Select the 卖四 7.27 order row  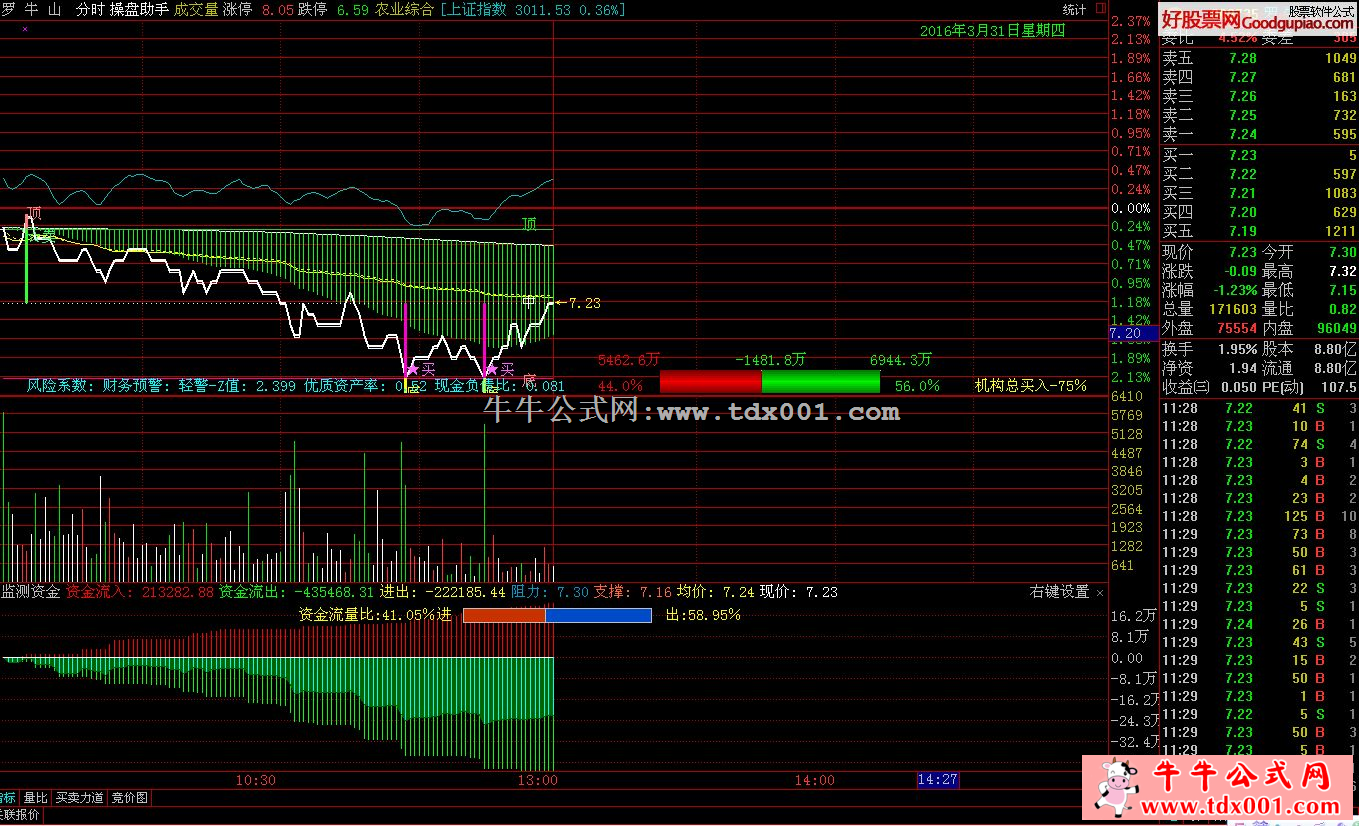pyautogui.click(x=1259, y=77)
